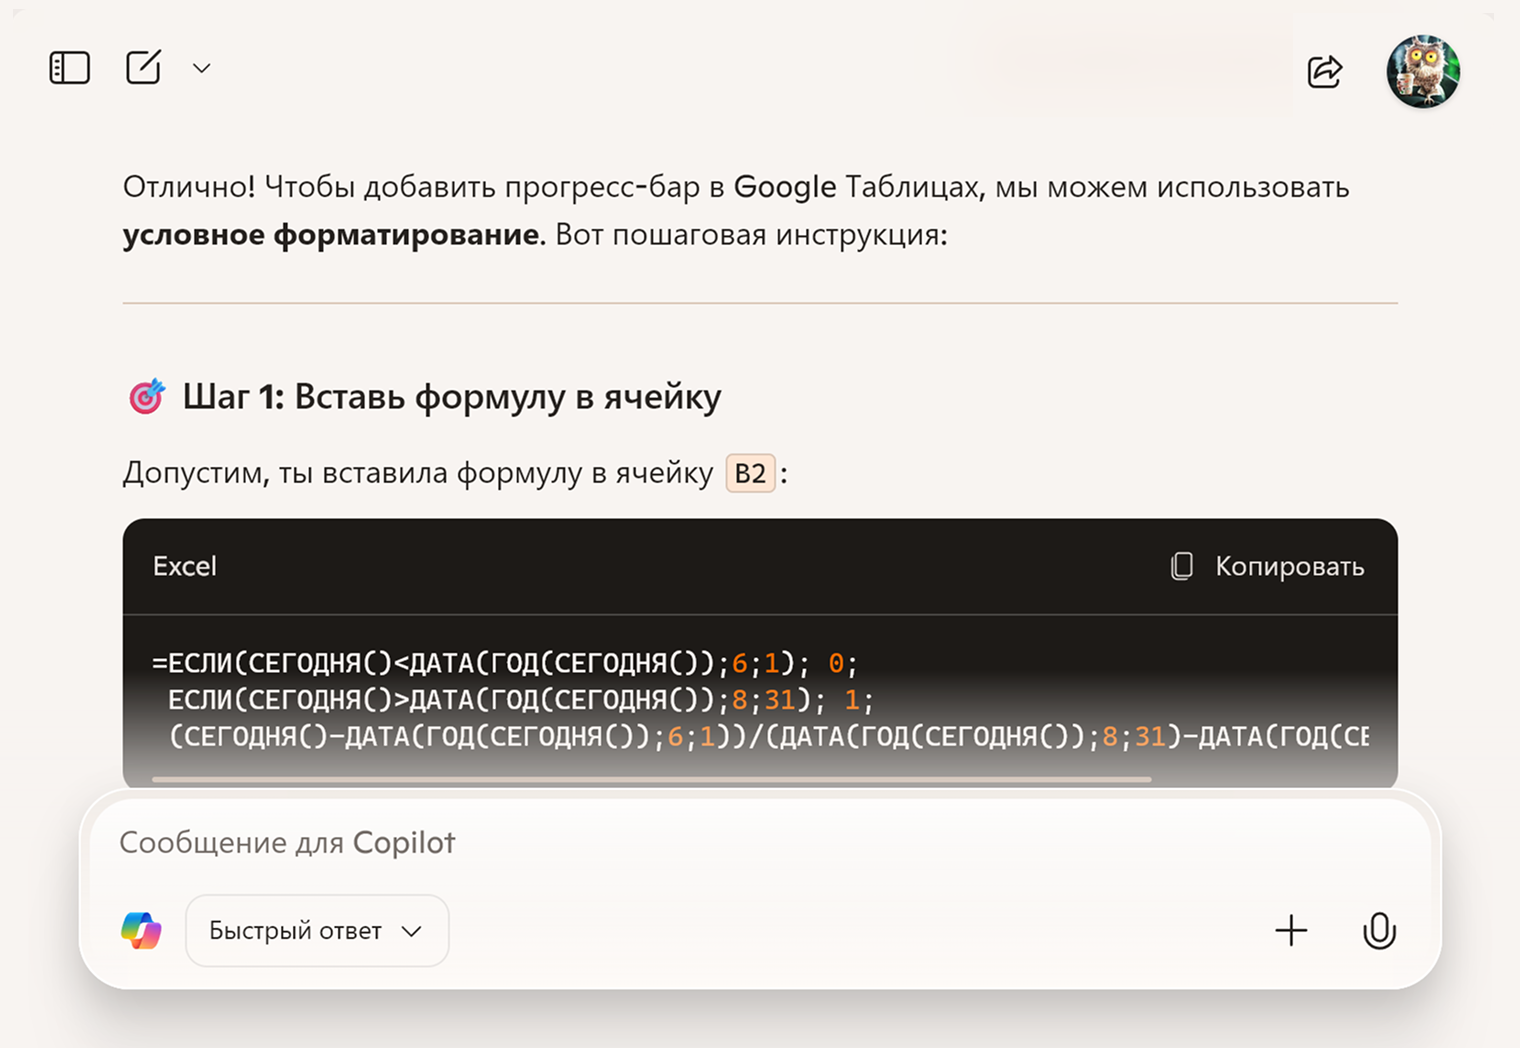The width and height of the screenshot is (1520, 1048).
Task: Toggle the sidebar panel icon
Action: [x=70, y=68]
